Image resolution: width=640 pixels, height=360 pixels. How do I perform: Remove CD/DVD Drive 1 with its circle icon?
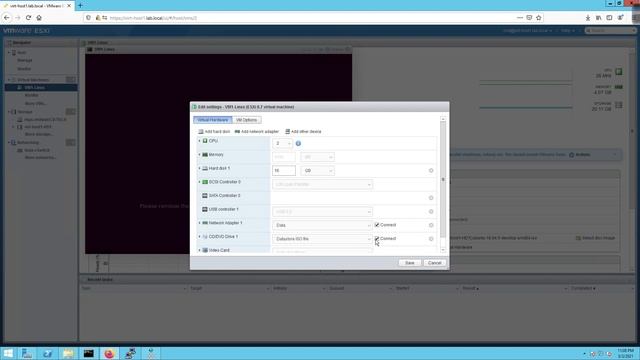(431, 239)
